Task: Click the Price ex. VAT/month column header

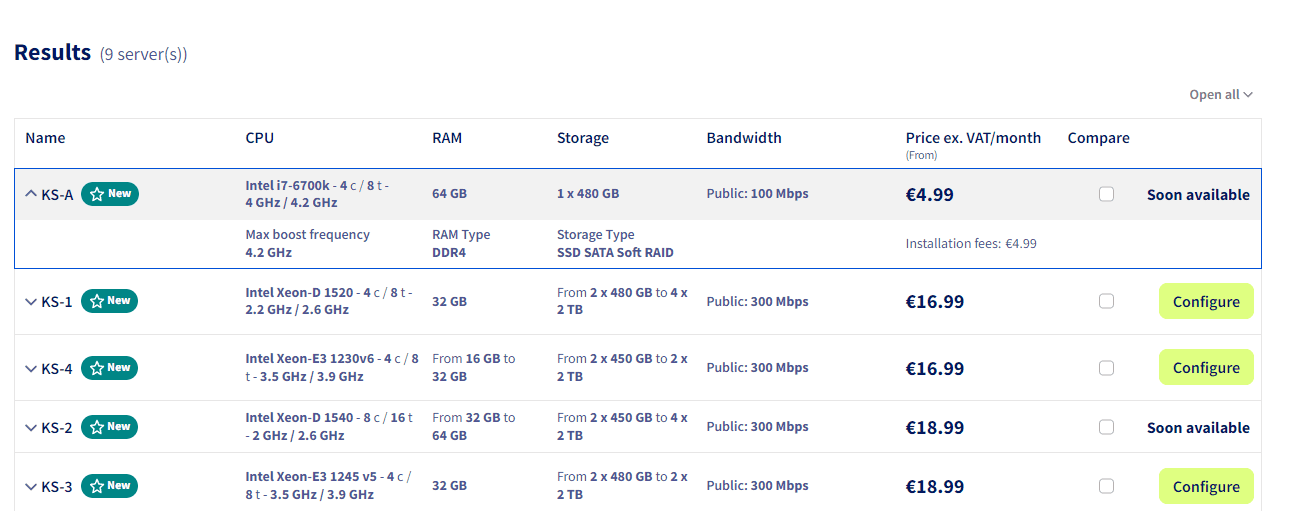Action: [972, 138]
